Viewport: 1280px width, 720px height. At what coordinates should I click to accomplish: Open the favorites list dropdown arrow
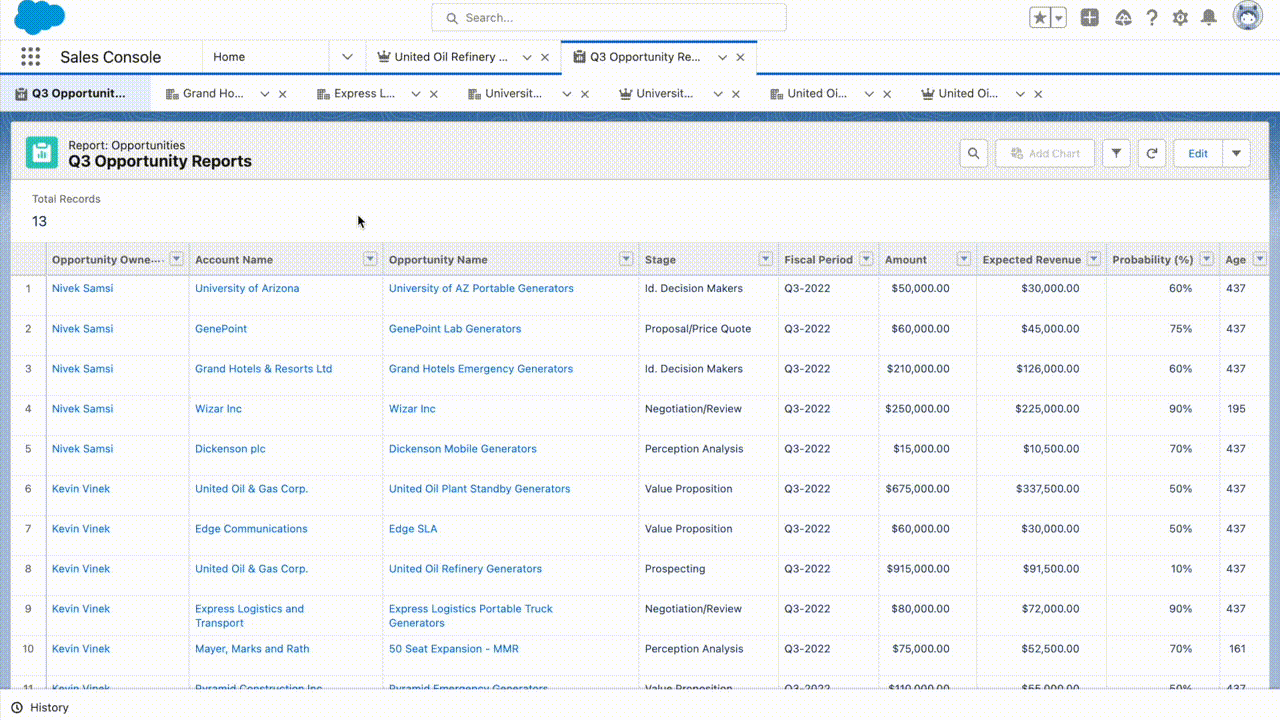[1059, 18]
